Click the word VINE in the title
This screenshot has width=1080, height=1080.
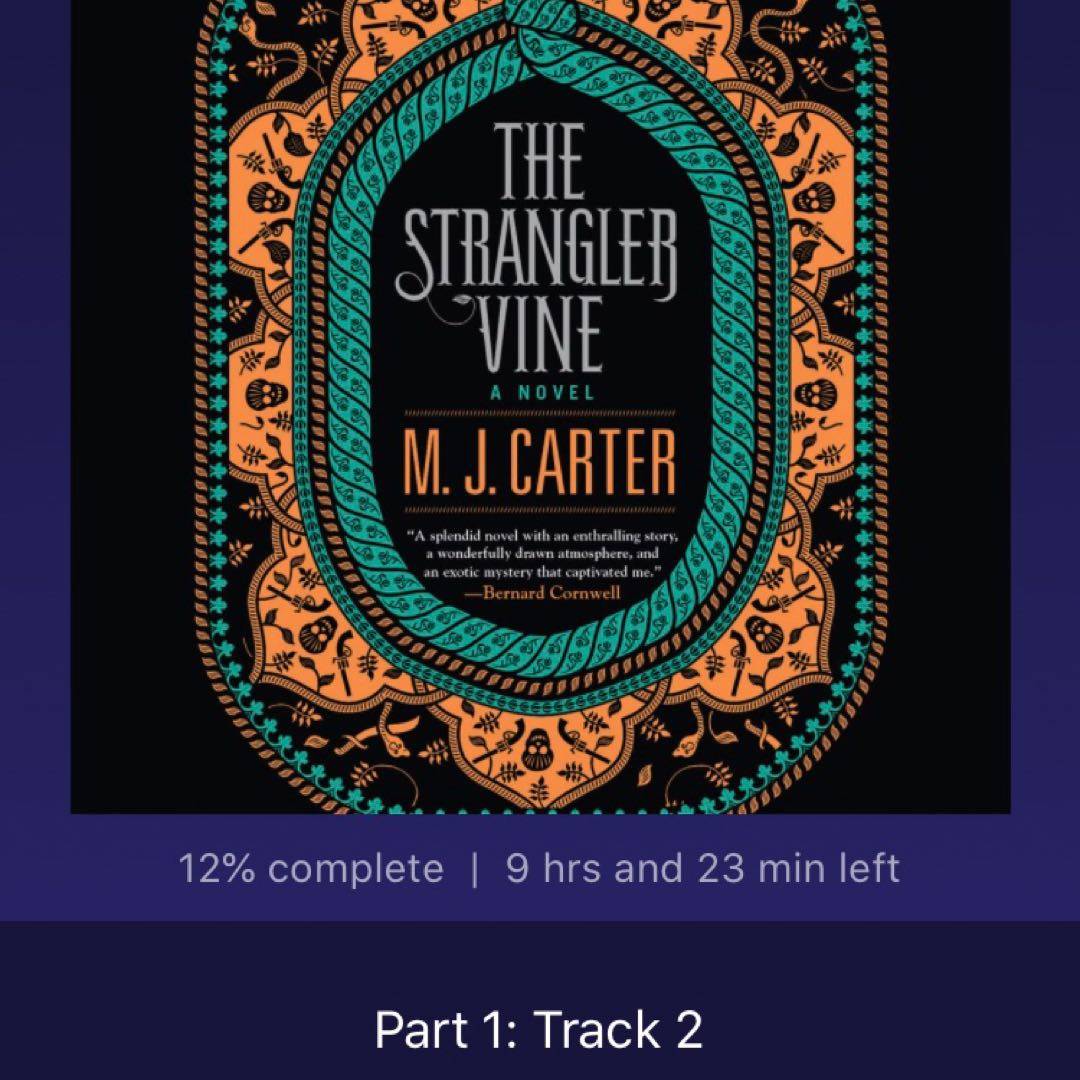click(x=542, y=335)
